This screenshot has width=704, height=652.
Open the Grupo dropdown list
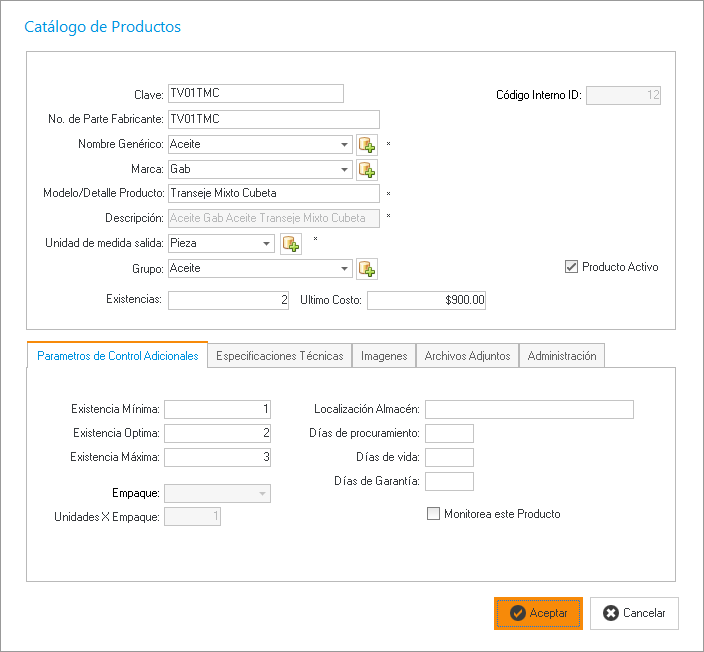(x=344, y=268)
